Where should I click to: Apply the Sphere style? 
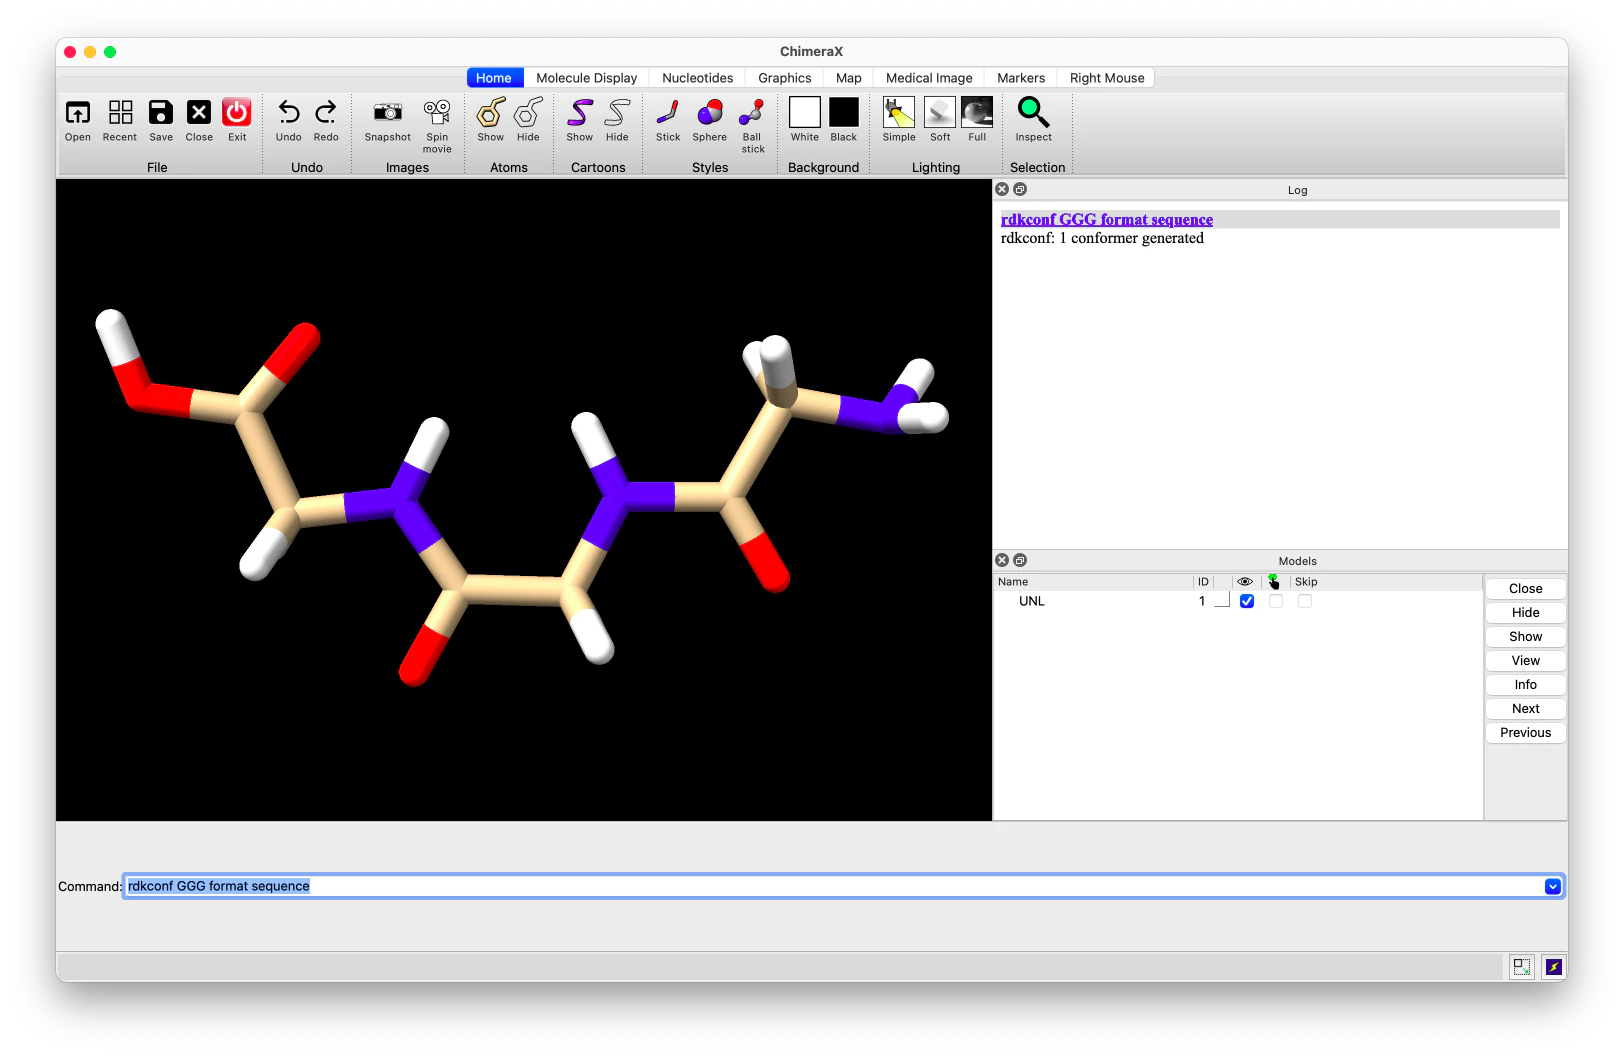710,112
